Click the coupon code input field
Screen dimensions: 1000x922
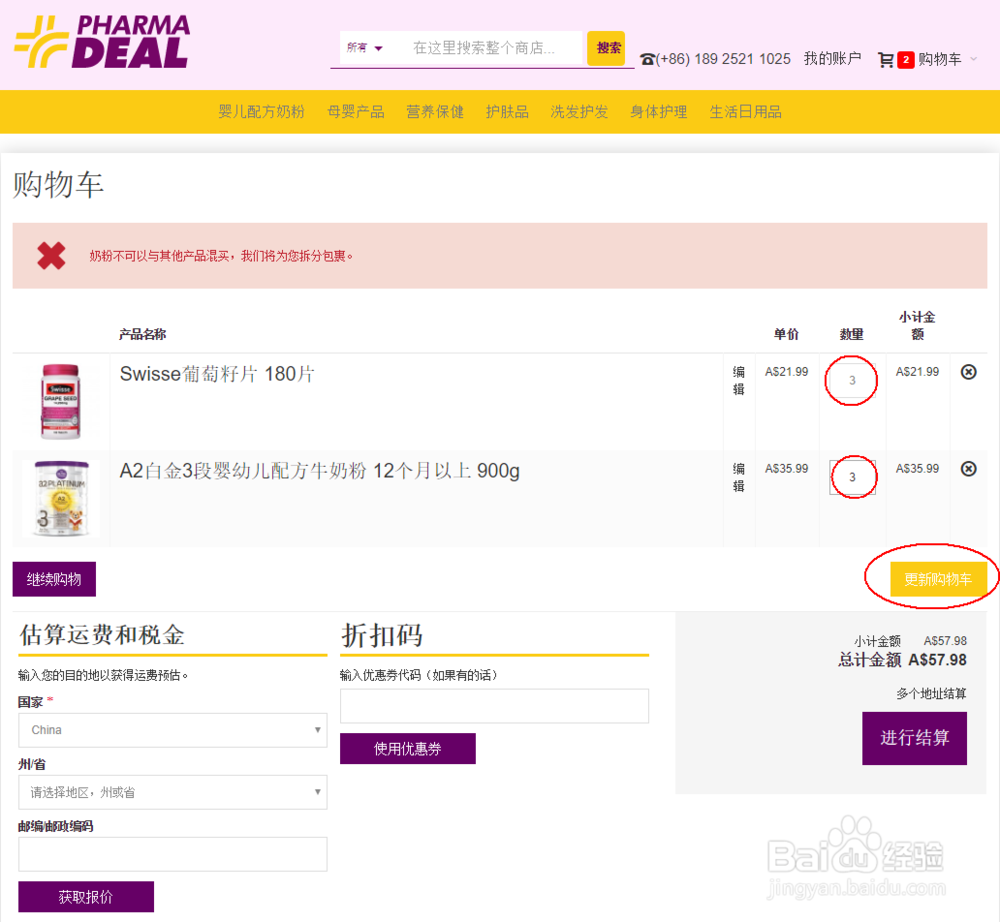click(x=494, y=706)
